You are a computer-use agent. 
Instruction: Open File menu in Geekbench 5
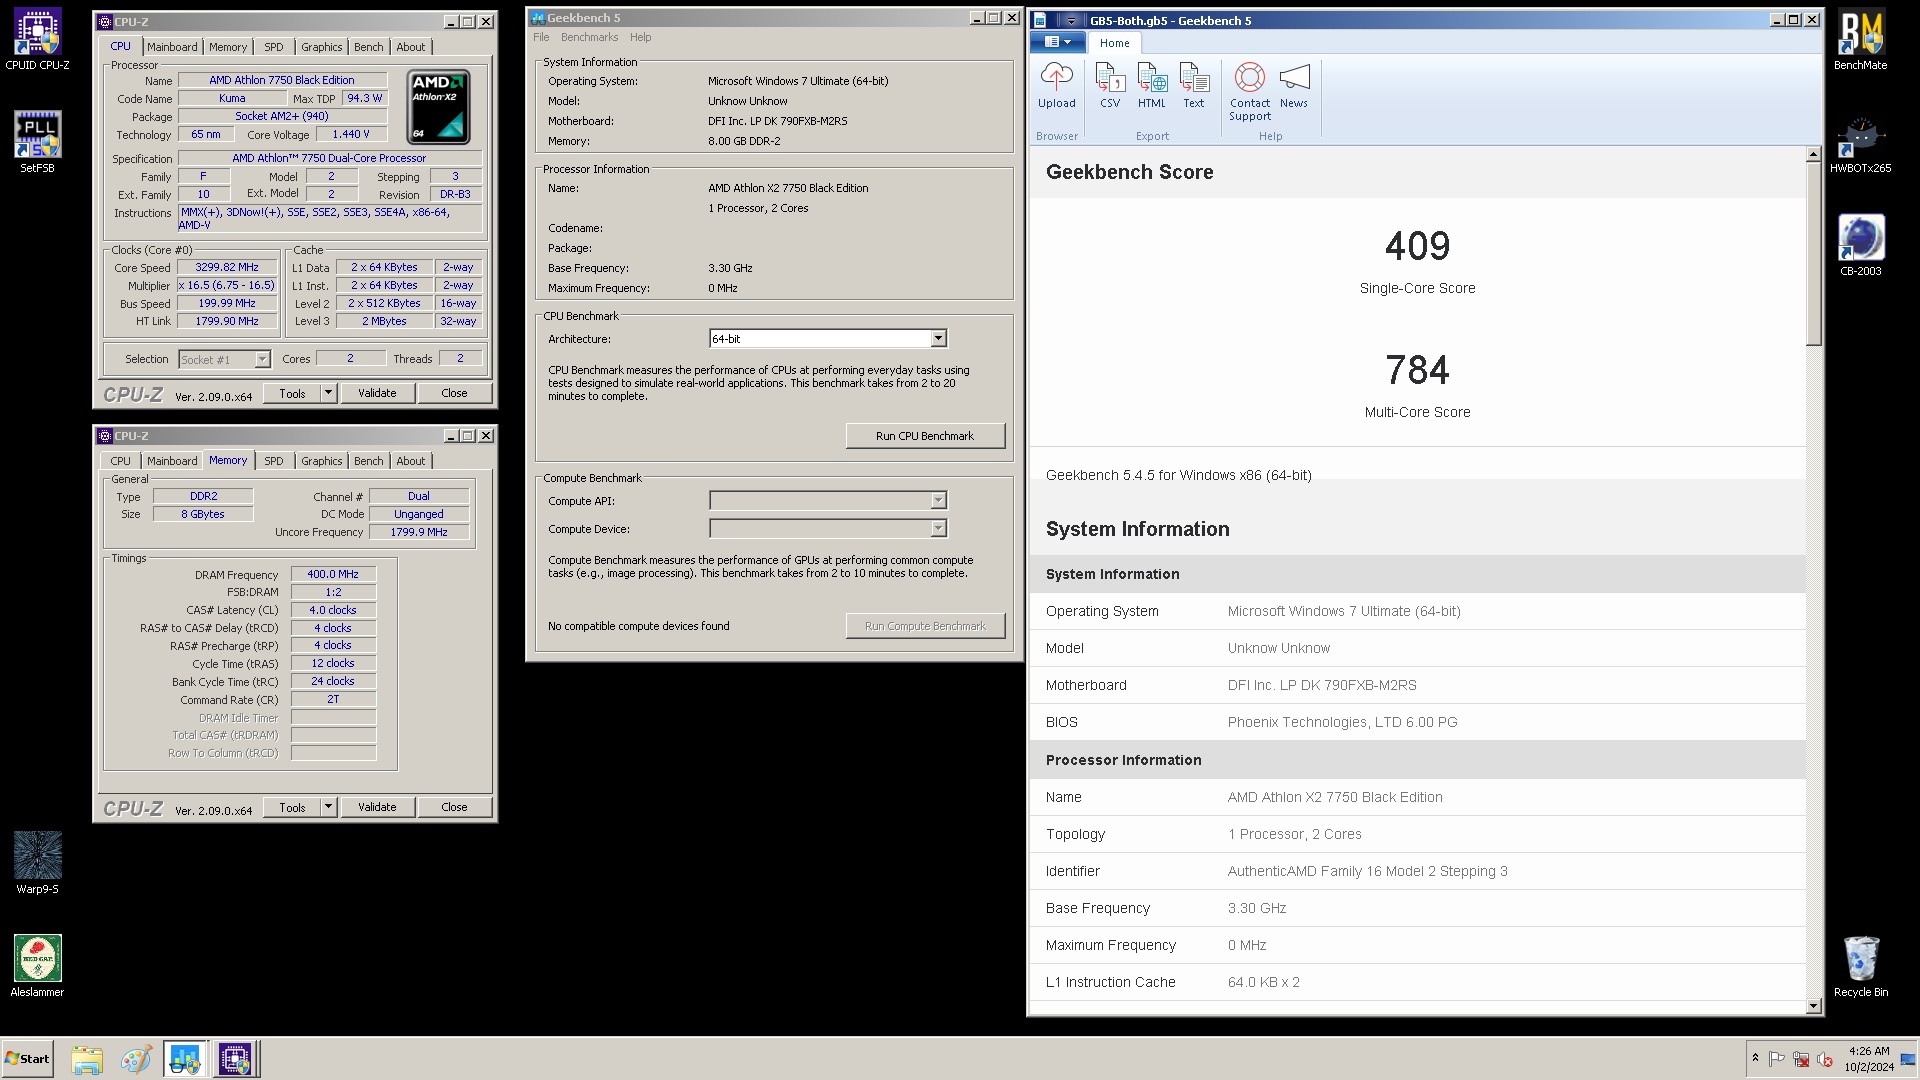(x=541, y=37)
